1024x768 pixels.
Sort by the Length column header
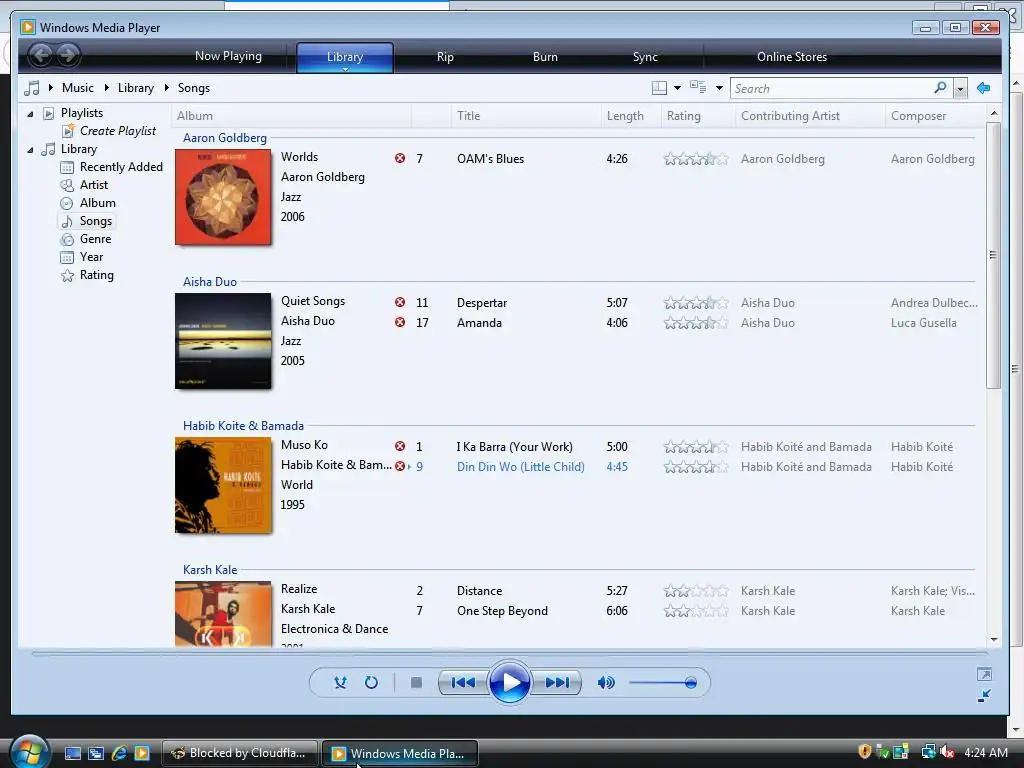pos(631,116)
